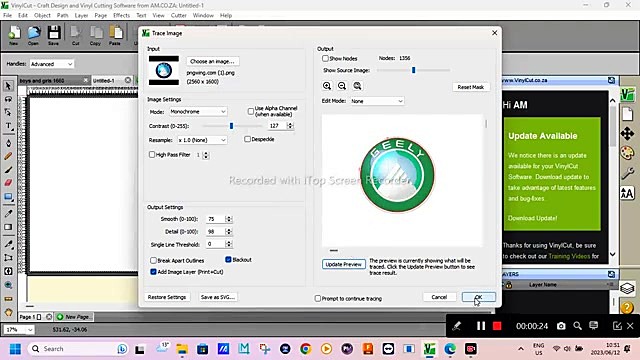The image size is (640, 360).
Task: Open the Edit Mode dropdown
Action: (x=377, y=101)
